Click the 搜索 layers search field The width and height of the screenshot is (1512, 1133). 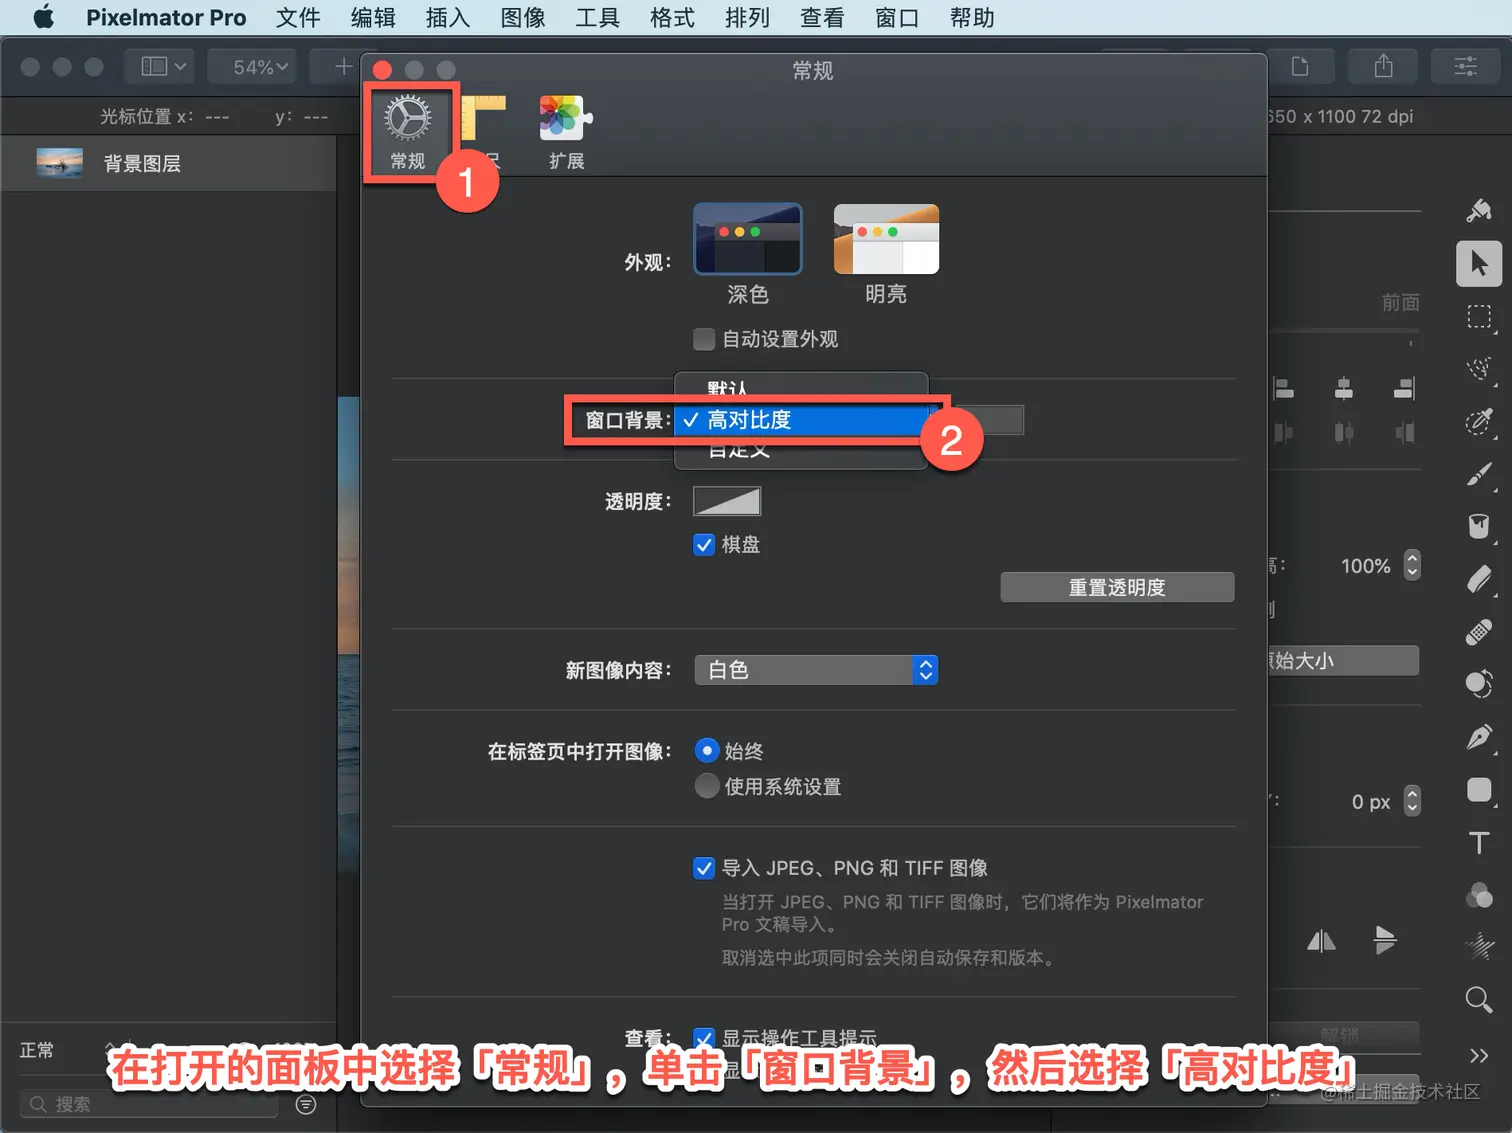[149, 1104]
